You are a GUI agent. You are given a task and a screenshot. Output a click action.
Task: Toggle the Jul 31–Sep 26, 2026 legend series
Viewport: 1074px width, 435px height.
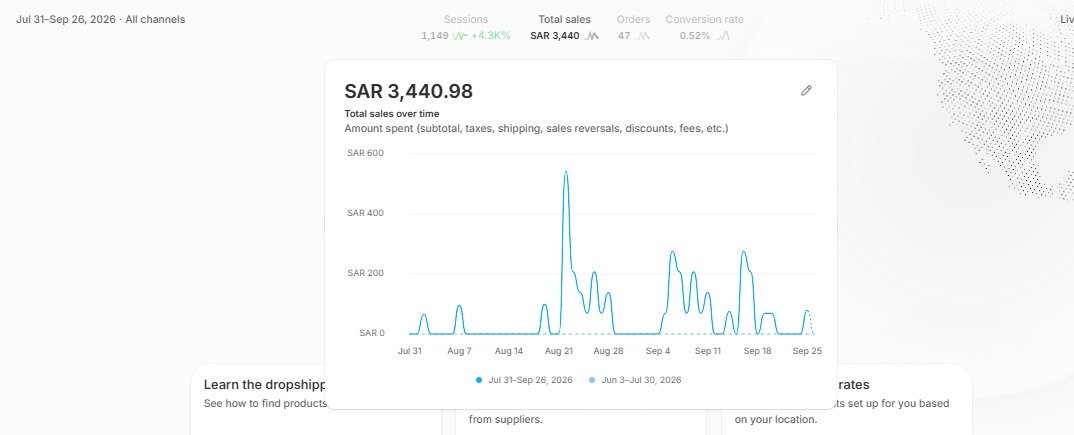coord(524,380)
